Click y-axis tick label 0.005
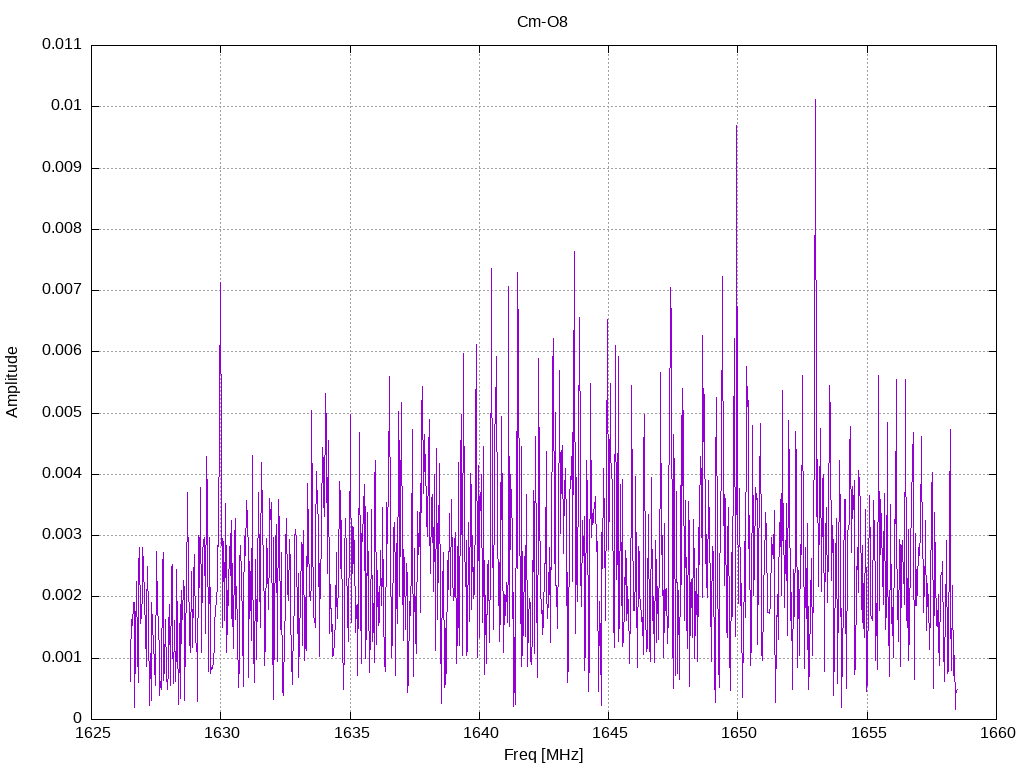 (x=62, y=413)
